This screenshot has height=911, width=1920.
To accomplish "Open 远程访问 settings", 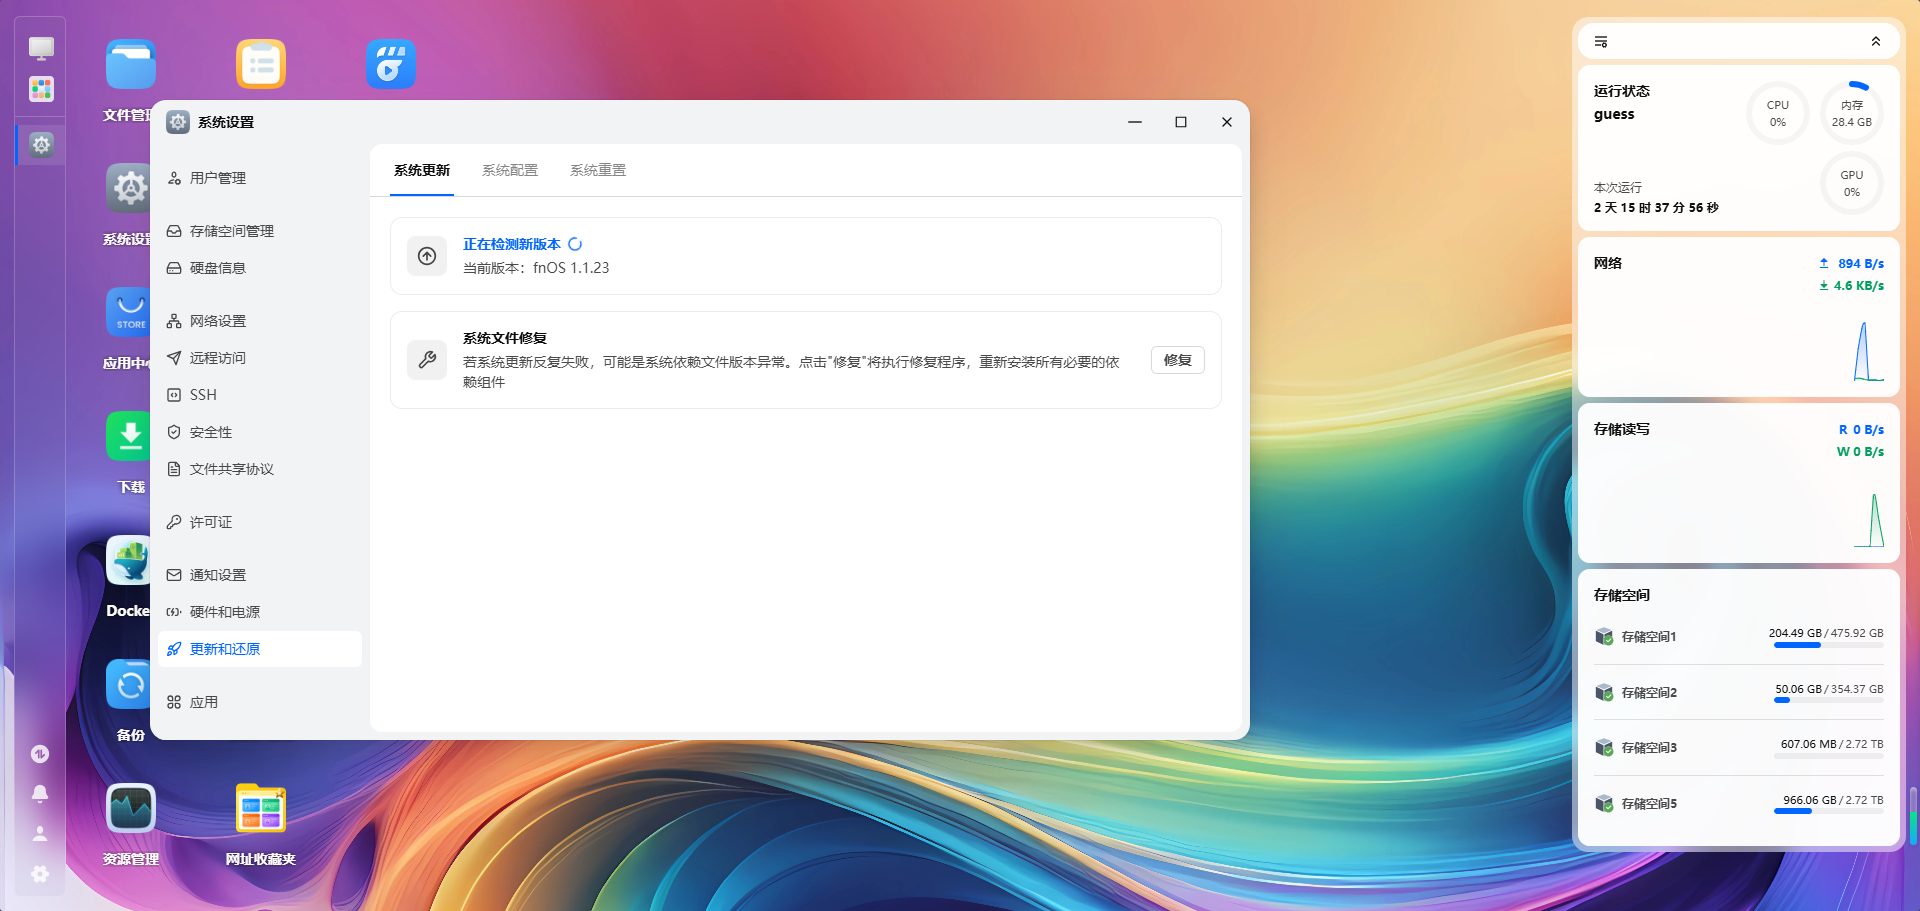I will pos(260,358).
